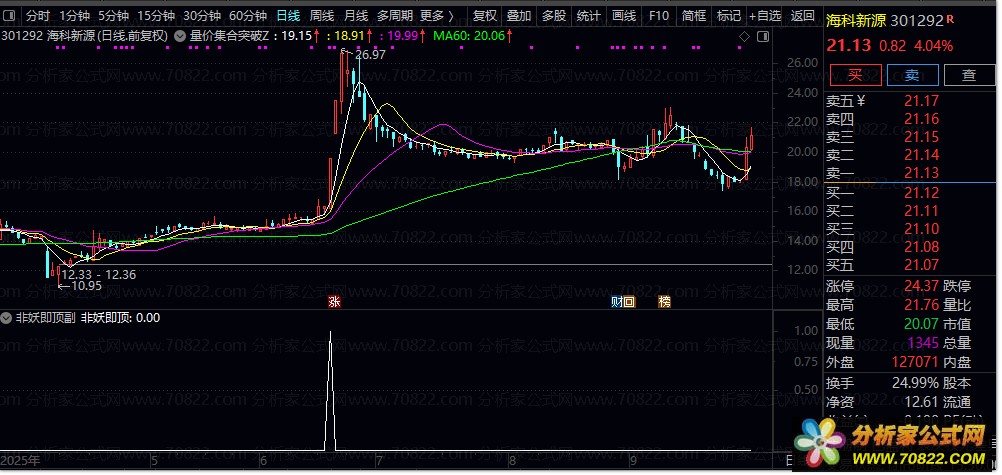1002x475 pixels.
Task: Add stock via +自选 button
Action: pyautogui.click(x=766, y=16)
